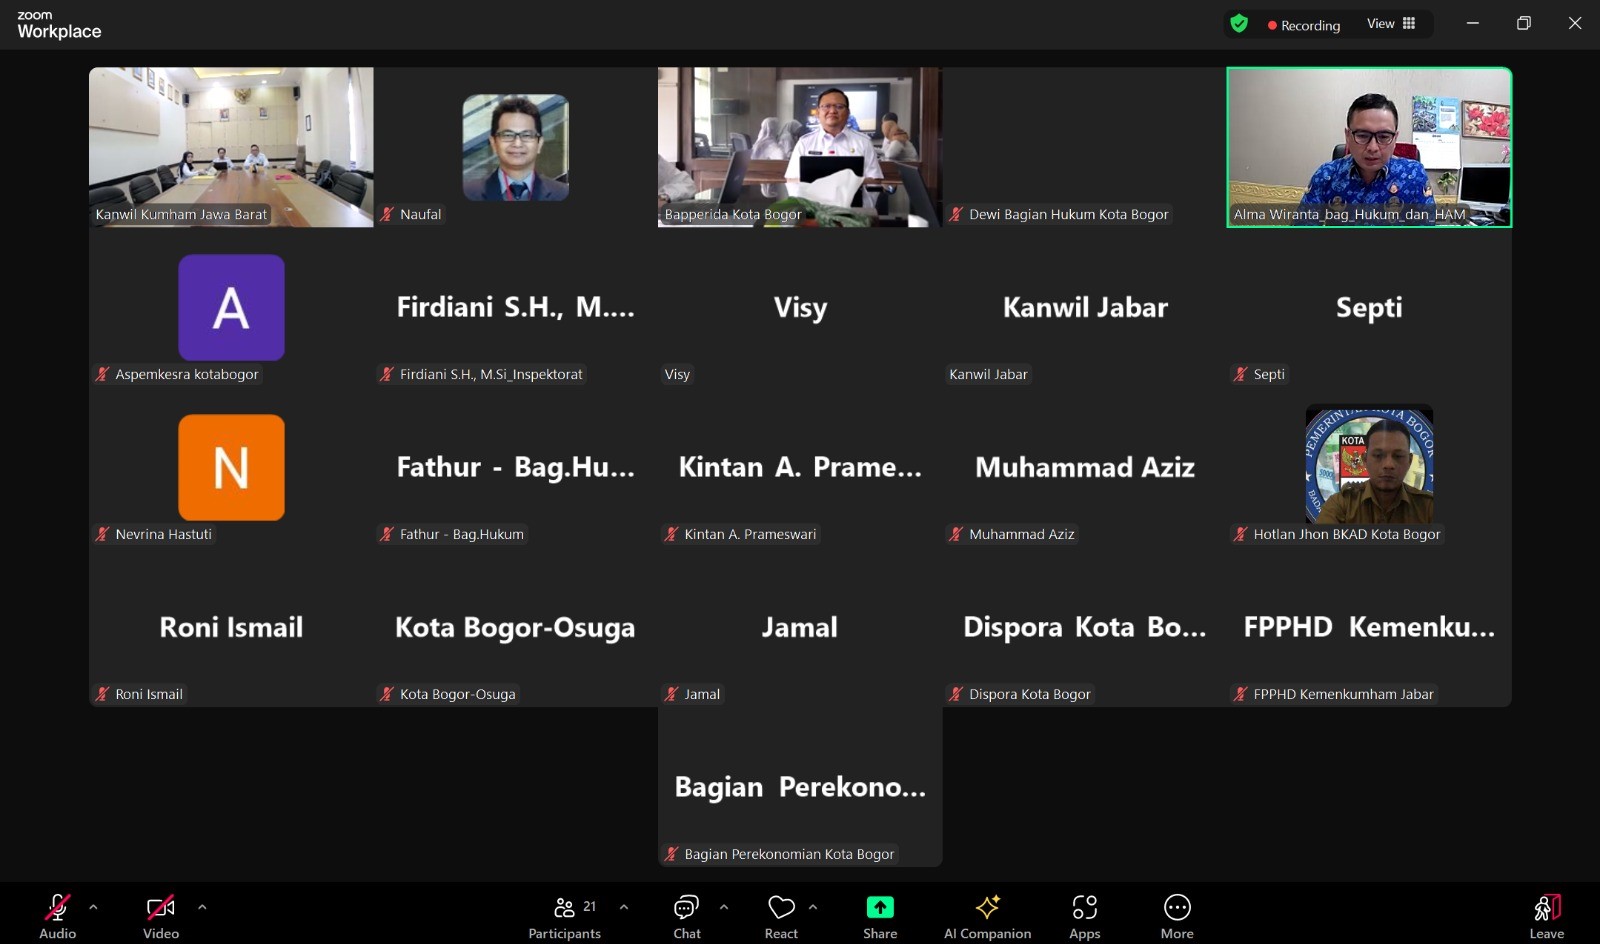
Task: Open the Participants list
Action: tap(565, 915)
